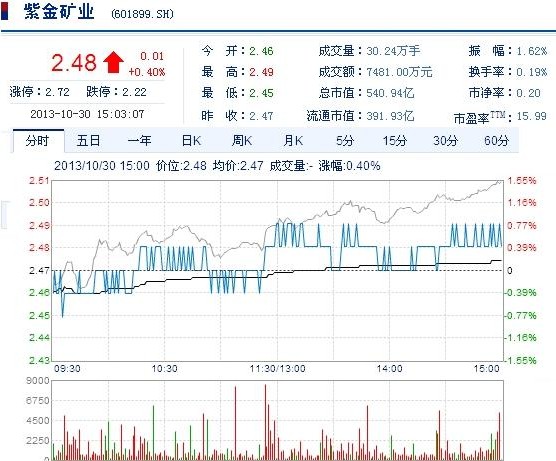Click the 2.51 price axis label

39,180
